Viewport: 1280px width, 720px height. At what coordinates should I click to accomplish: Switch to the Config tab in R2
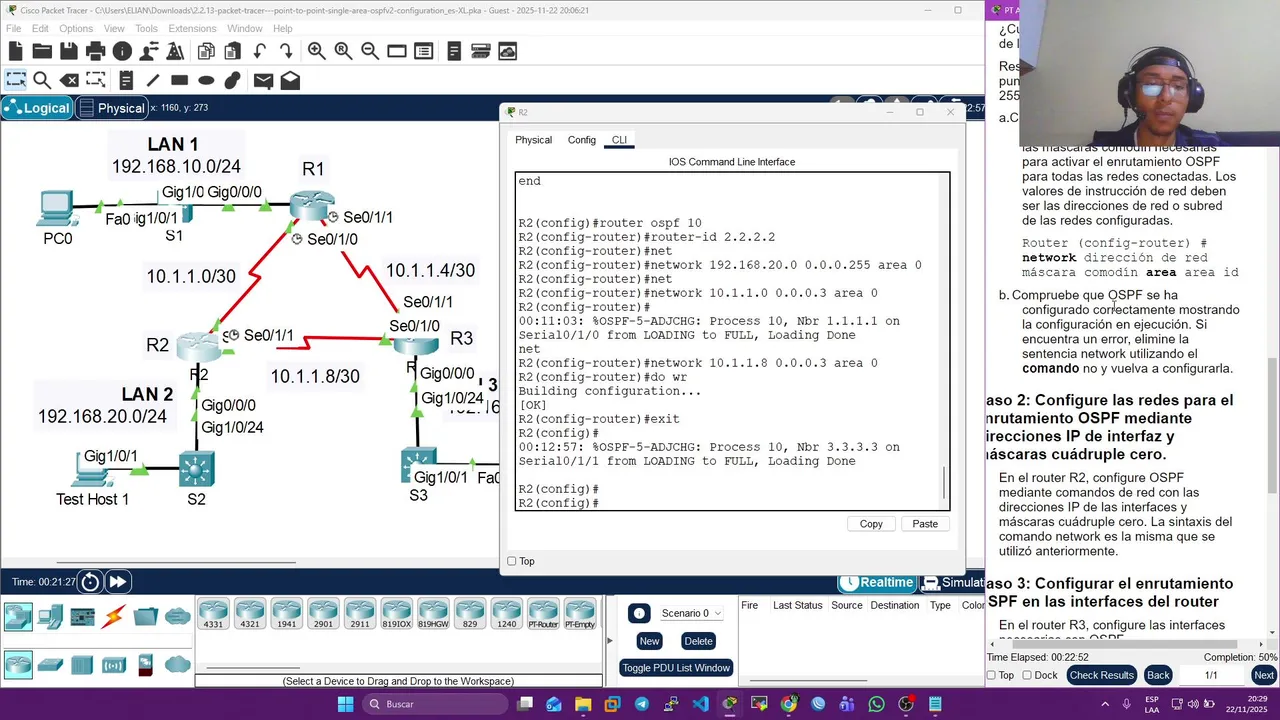coord(581,140)
